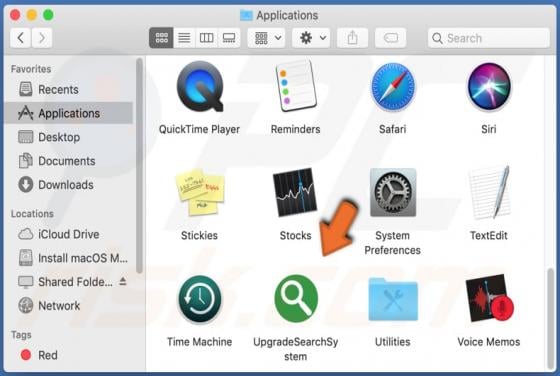The width and height of the screenshot is (560, 376).
Task: Select the TextEdit app icon
Action: click(489, 192)
